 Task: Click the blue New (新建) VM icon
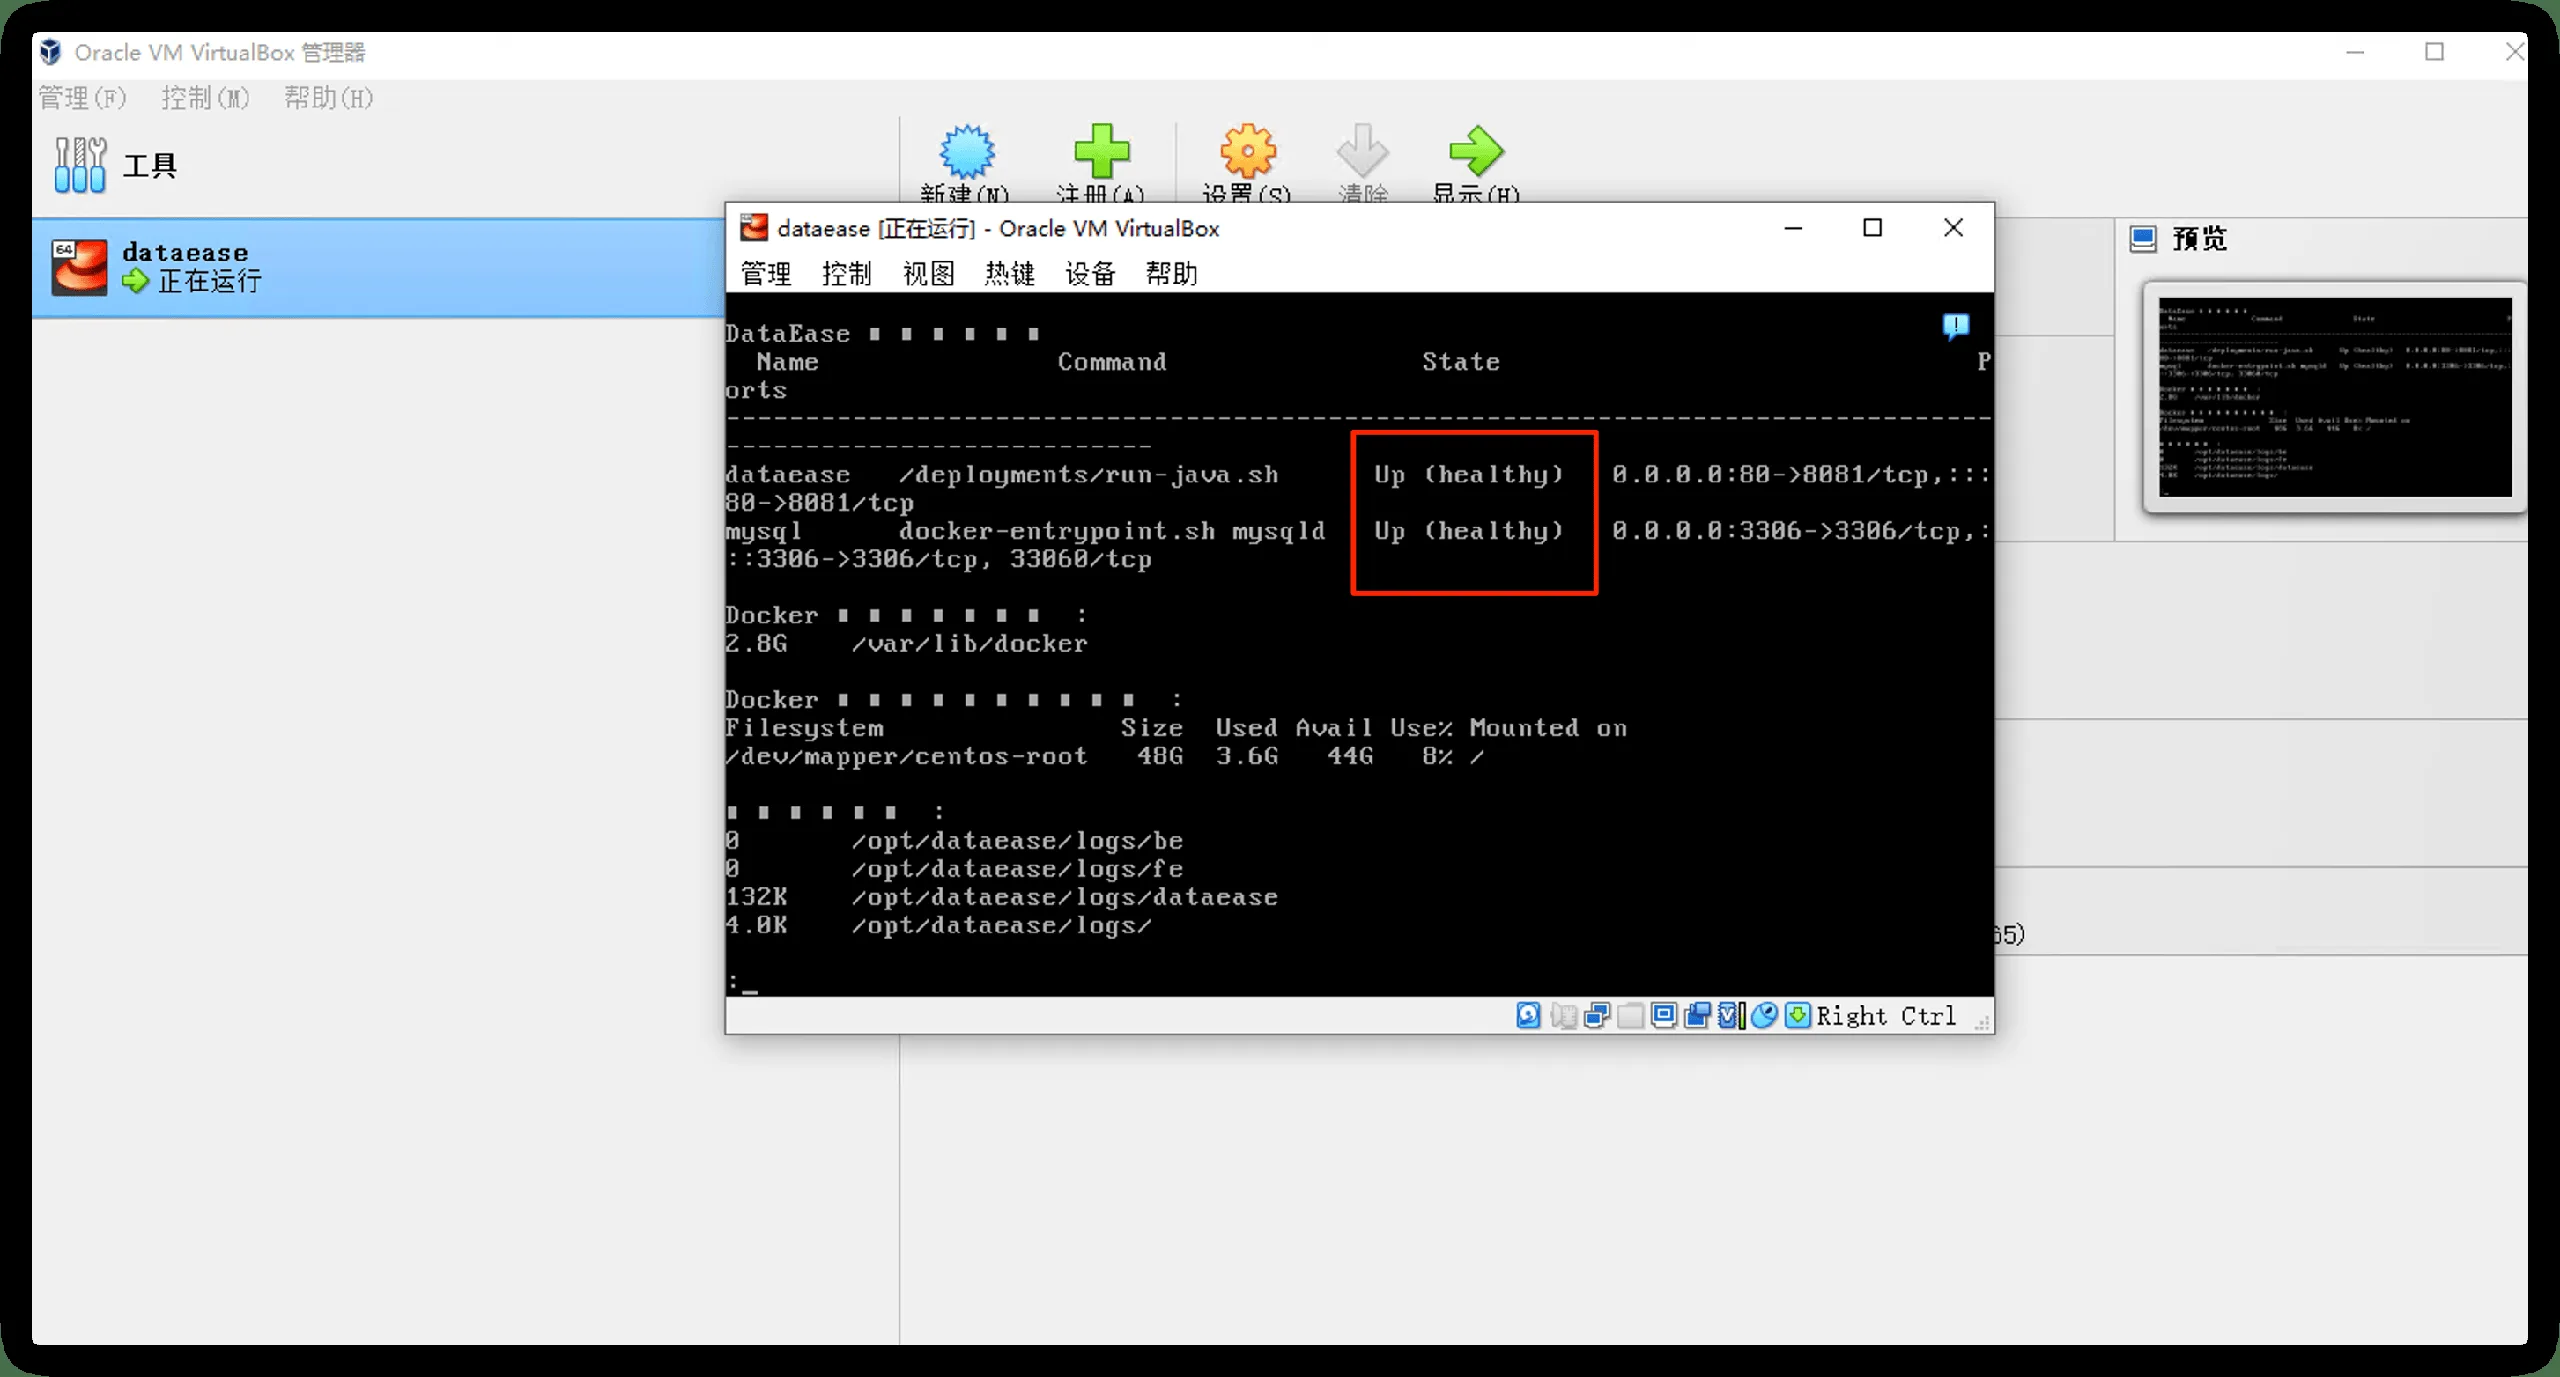pyautogui.click(x=966, y=151)
